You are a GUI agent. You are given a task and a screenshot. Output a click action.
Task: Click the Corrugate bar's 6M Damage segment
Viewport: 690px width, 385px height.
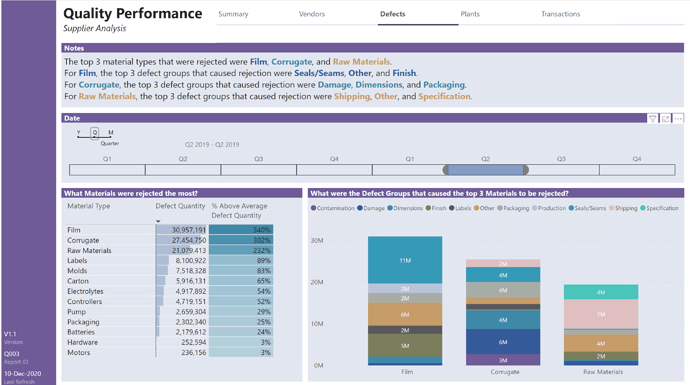503,342
